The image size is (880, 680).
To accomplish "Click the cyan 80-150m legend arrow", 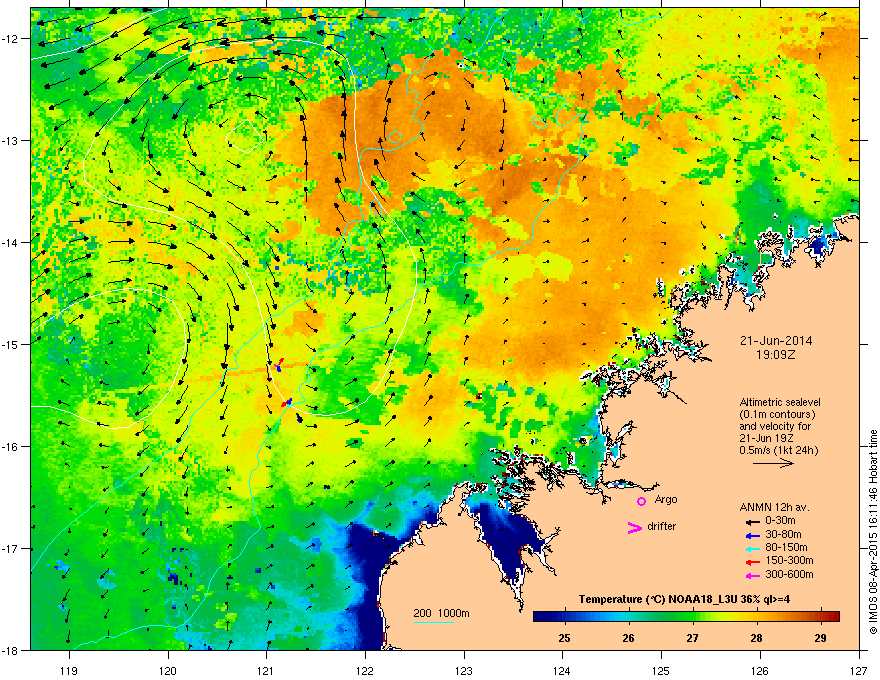I will (x=753, y=549).
